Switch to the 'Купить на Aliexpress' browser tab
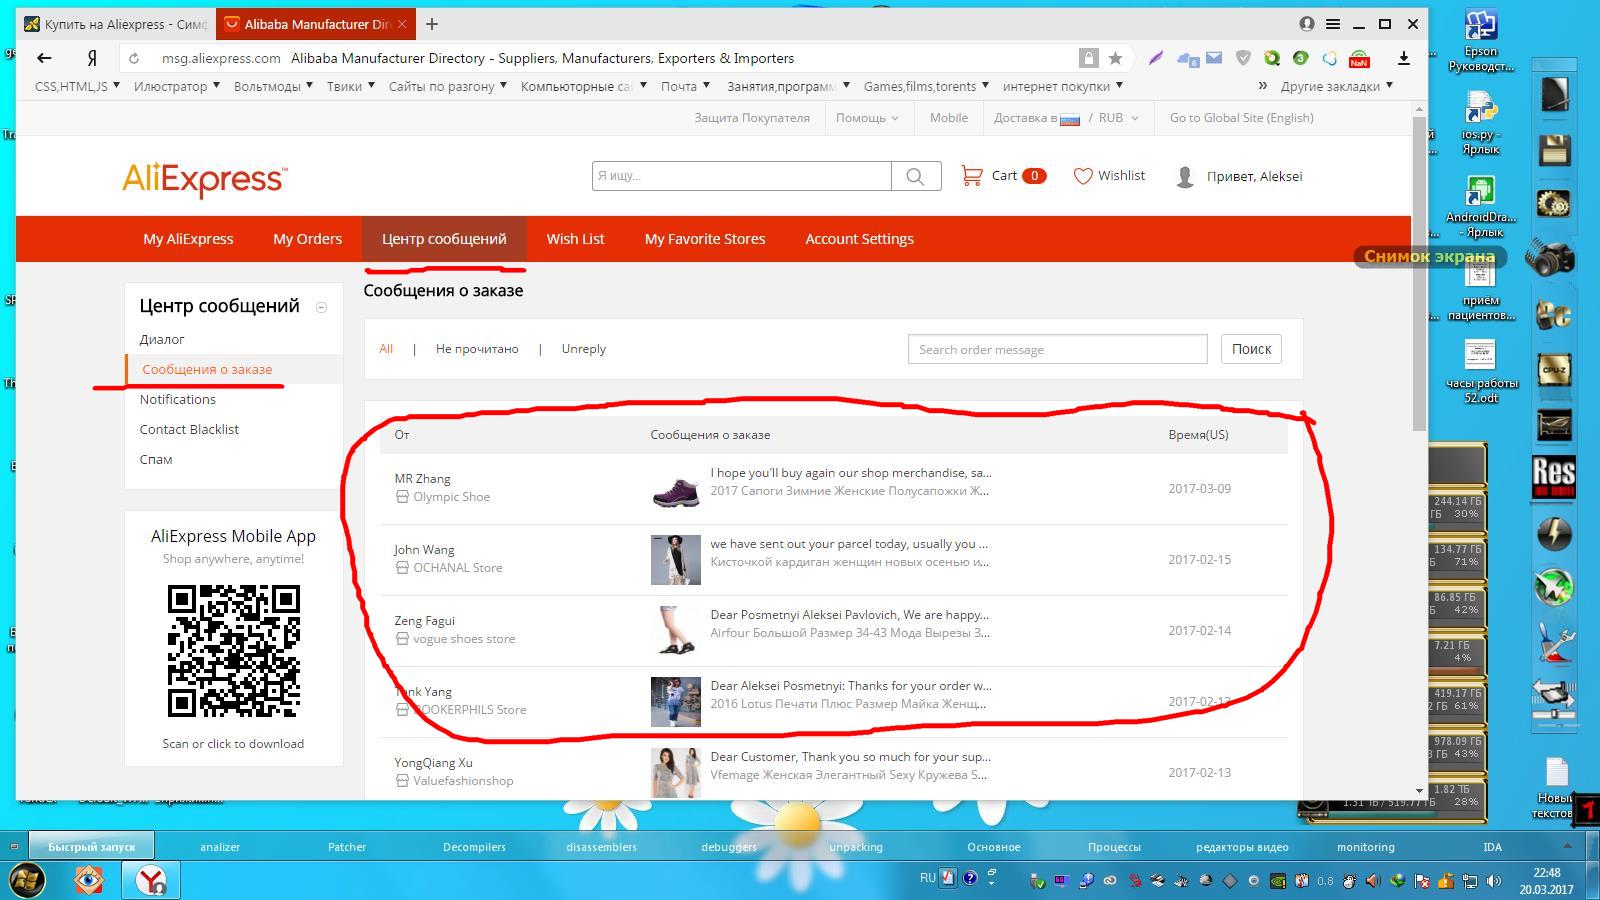Image resolution: width=1600 pixels, height=900 pixels. point(116,24)
